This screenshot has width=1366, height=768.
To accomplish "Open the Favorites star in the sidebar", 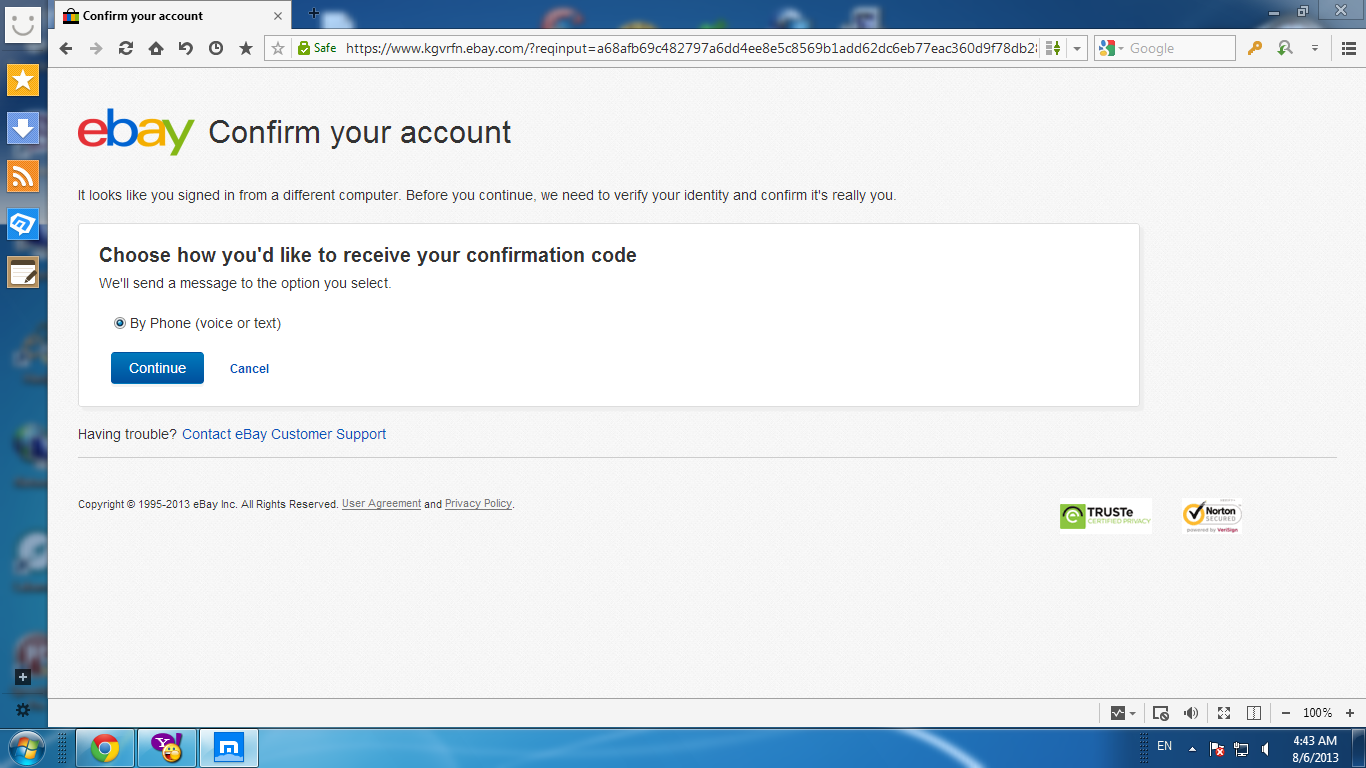I will pyautogui.click(x=22, y=81).
